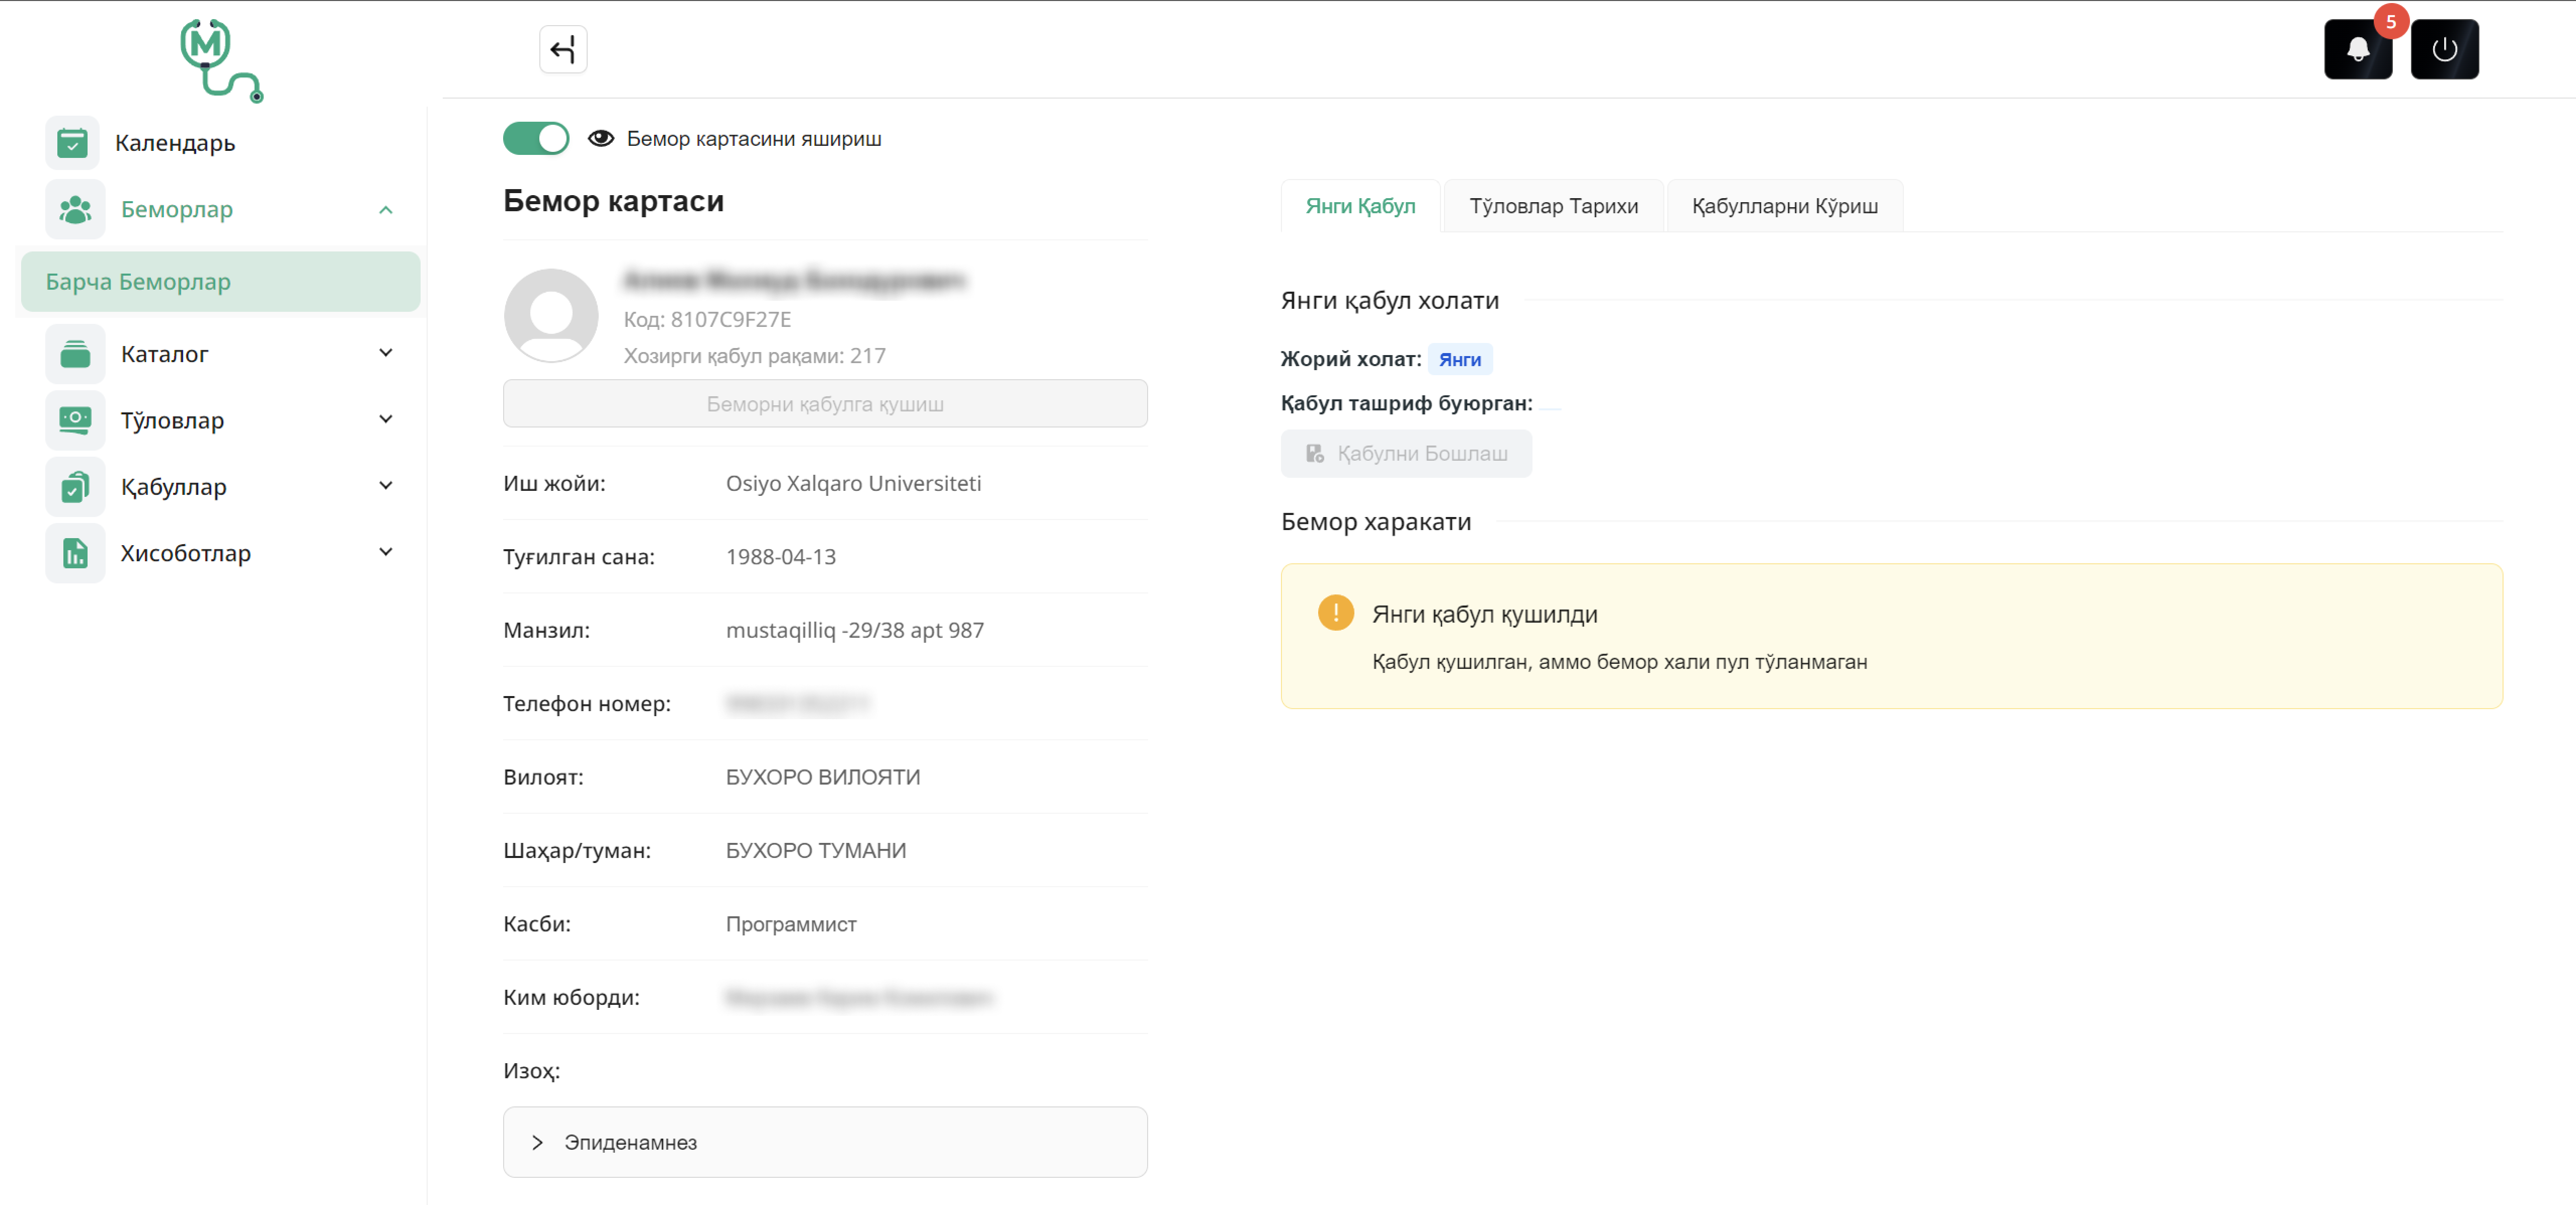
Task: Click the eye icon beside hide card
Action: tap(601, 139)
